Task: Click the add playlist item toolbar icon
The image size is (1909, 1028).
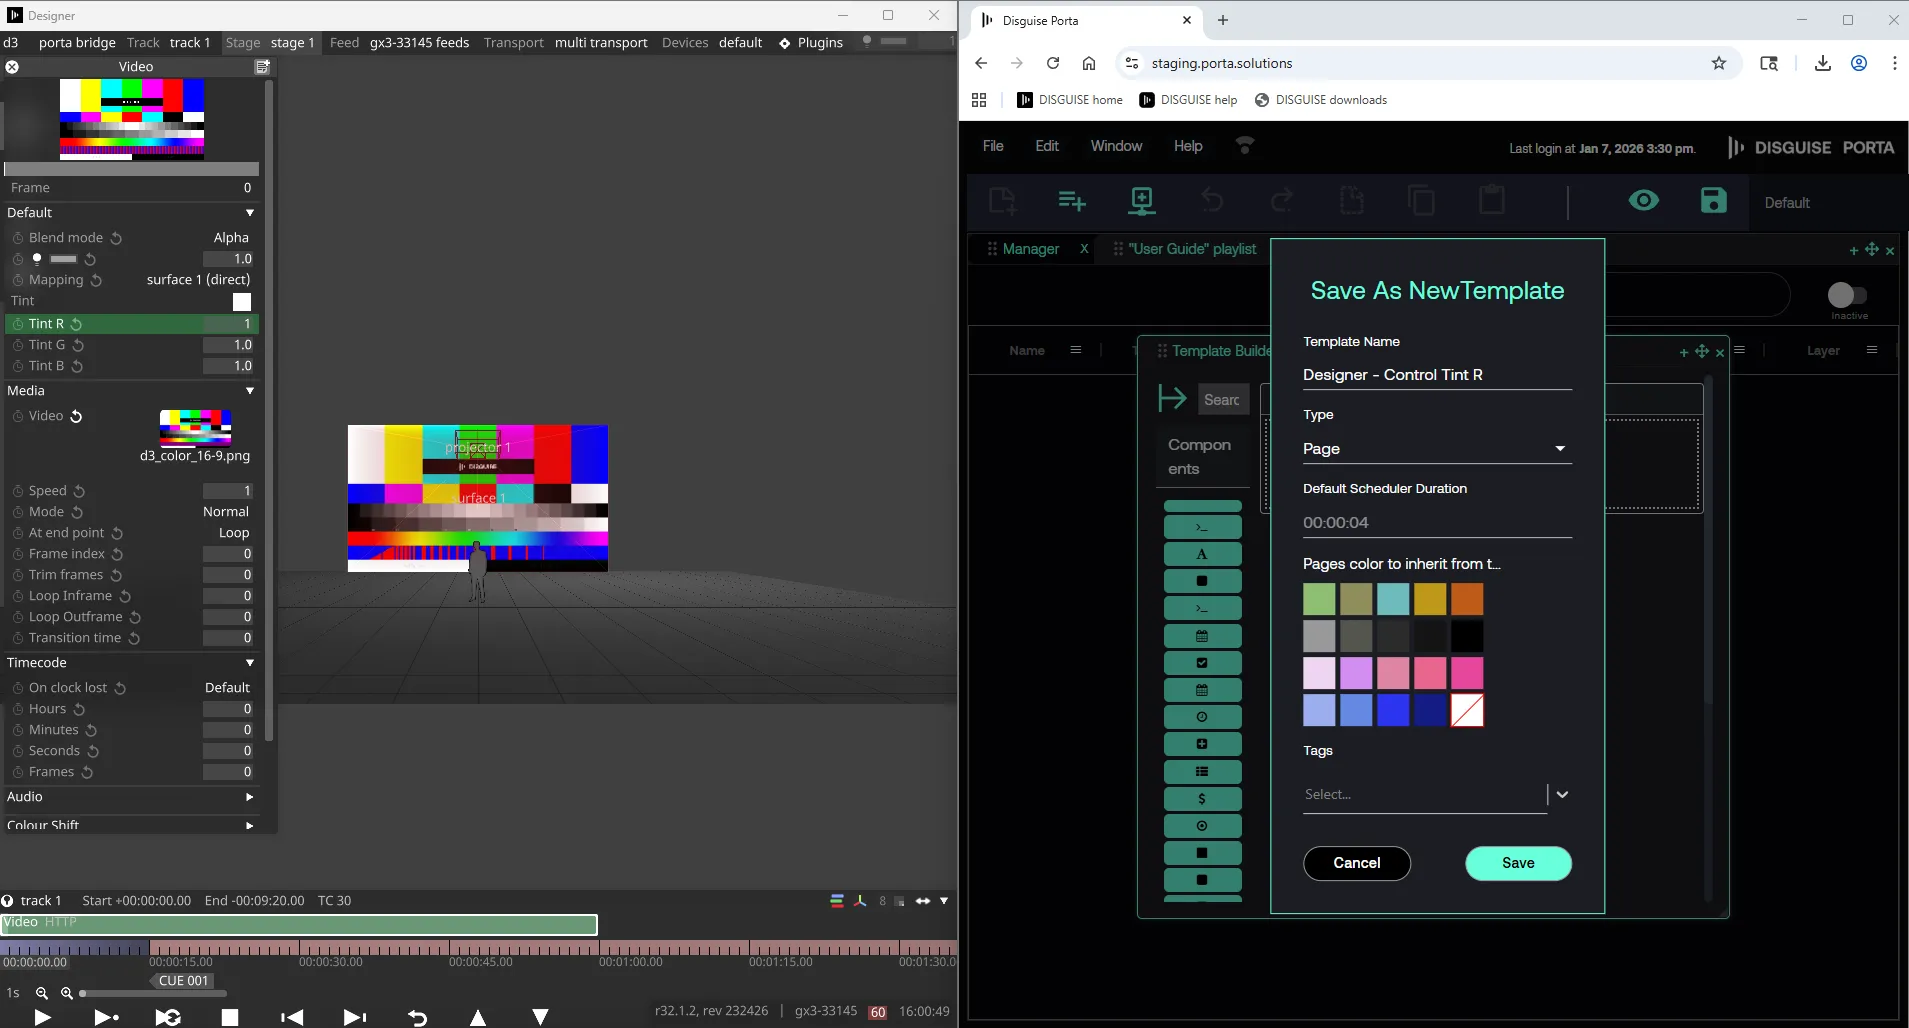Action: click(1071, 201)
